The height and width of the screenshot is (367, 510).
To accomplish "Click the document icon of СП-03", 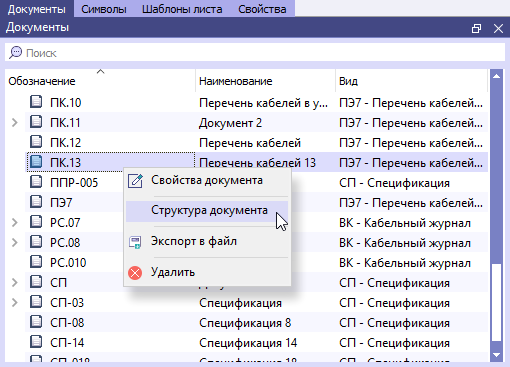I will tap(36, 302).
